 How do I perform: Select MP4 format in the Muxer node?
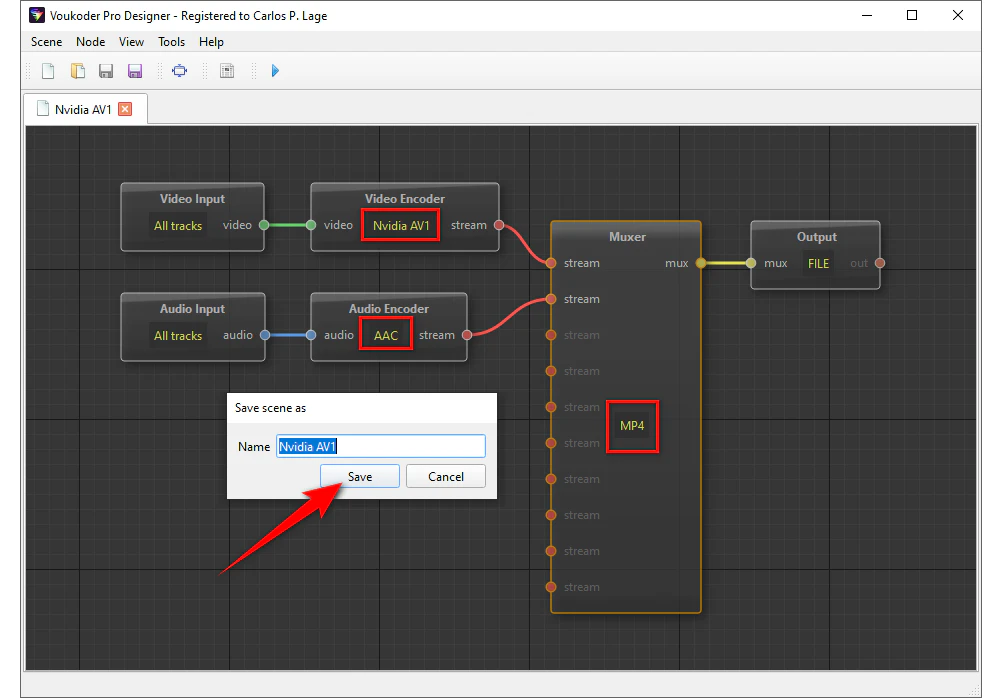tap(632, 426)
